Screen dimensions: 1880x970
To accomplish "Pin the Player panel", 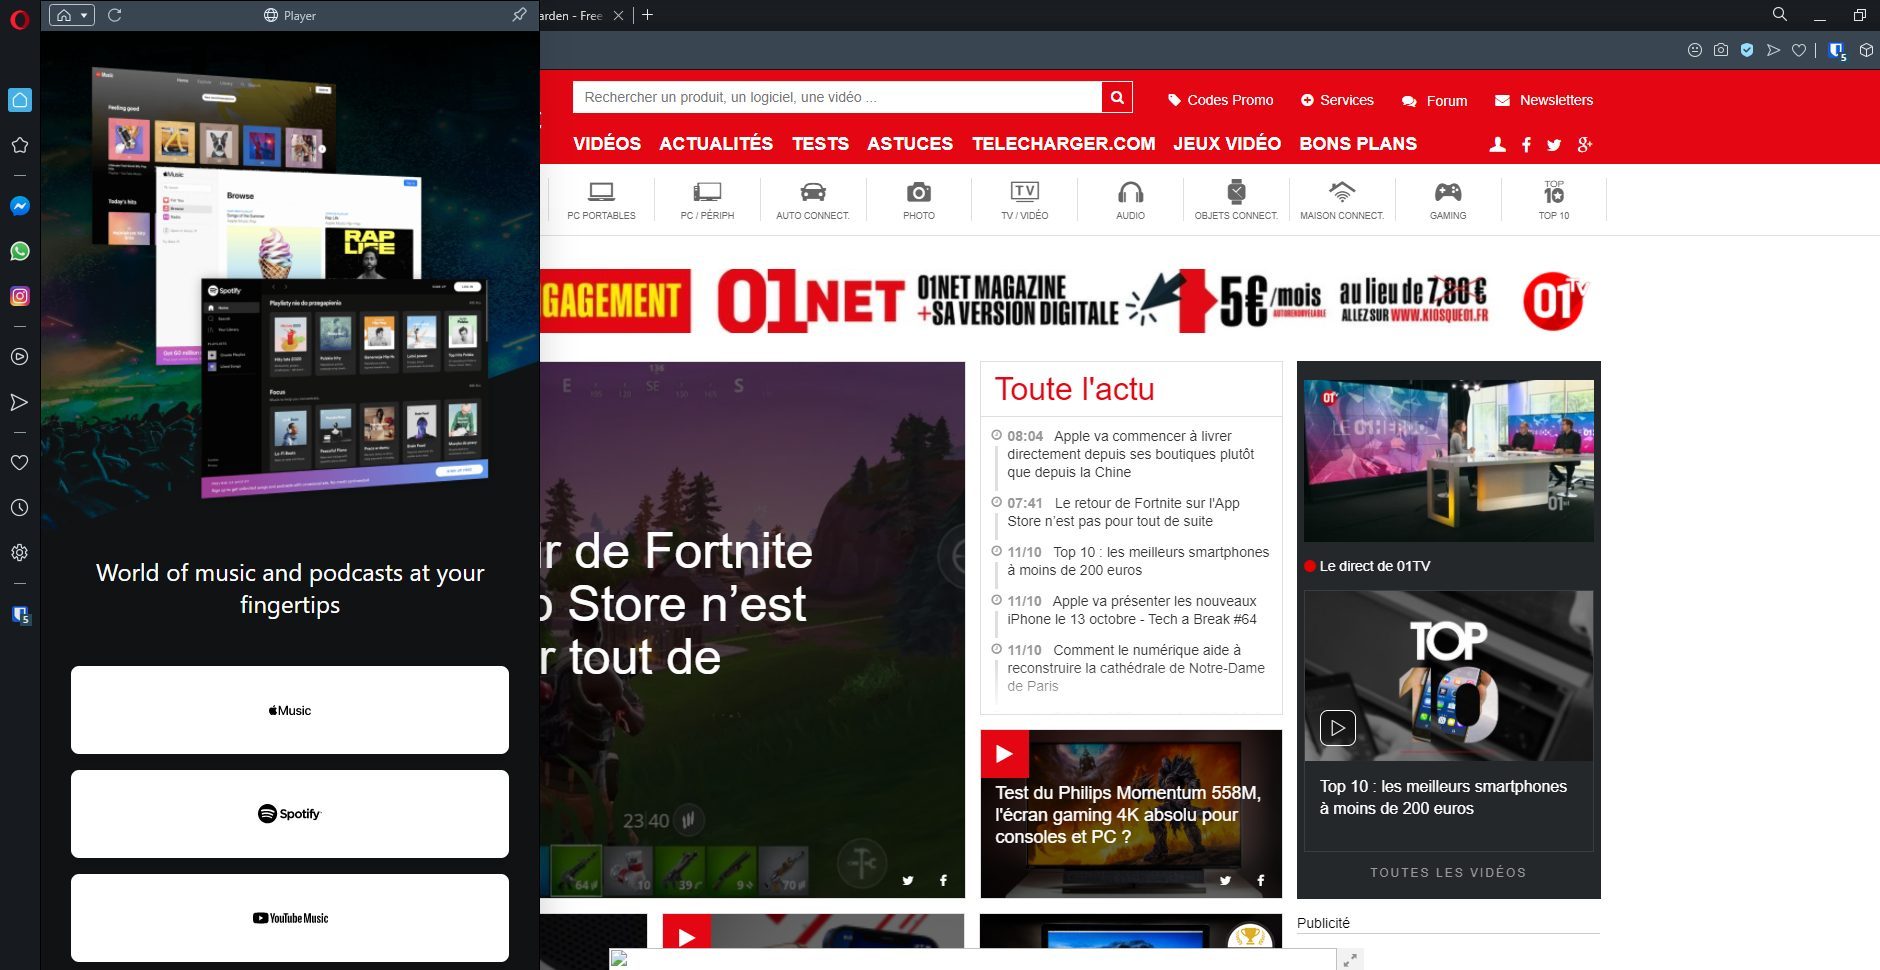I will 518,15.
